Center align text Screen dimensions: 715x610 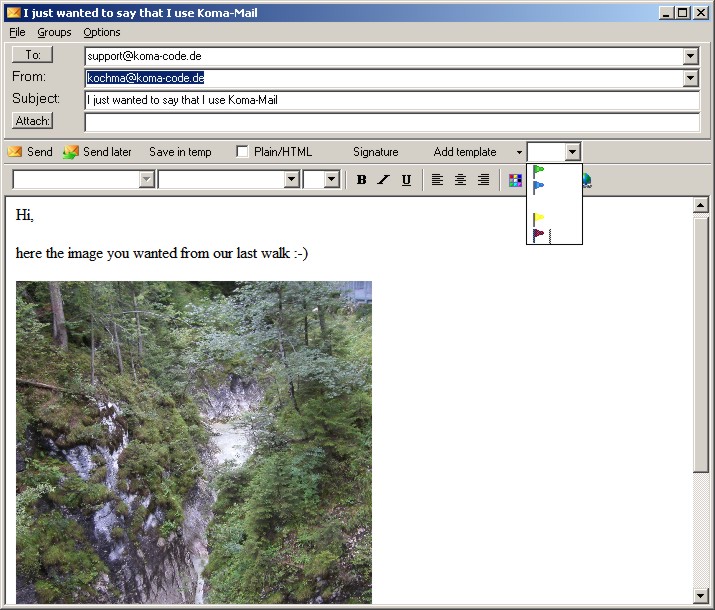coord(460,180)
